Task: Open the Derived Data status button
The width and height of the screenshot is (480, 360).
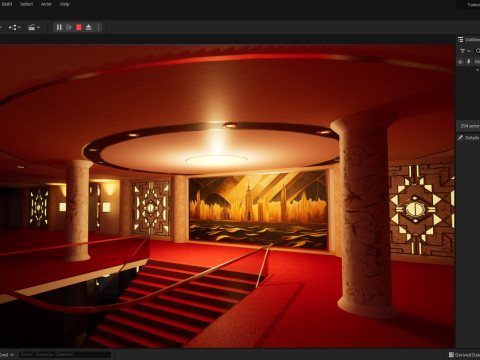Action: click(x=464, y=355)
